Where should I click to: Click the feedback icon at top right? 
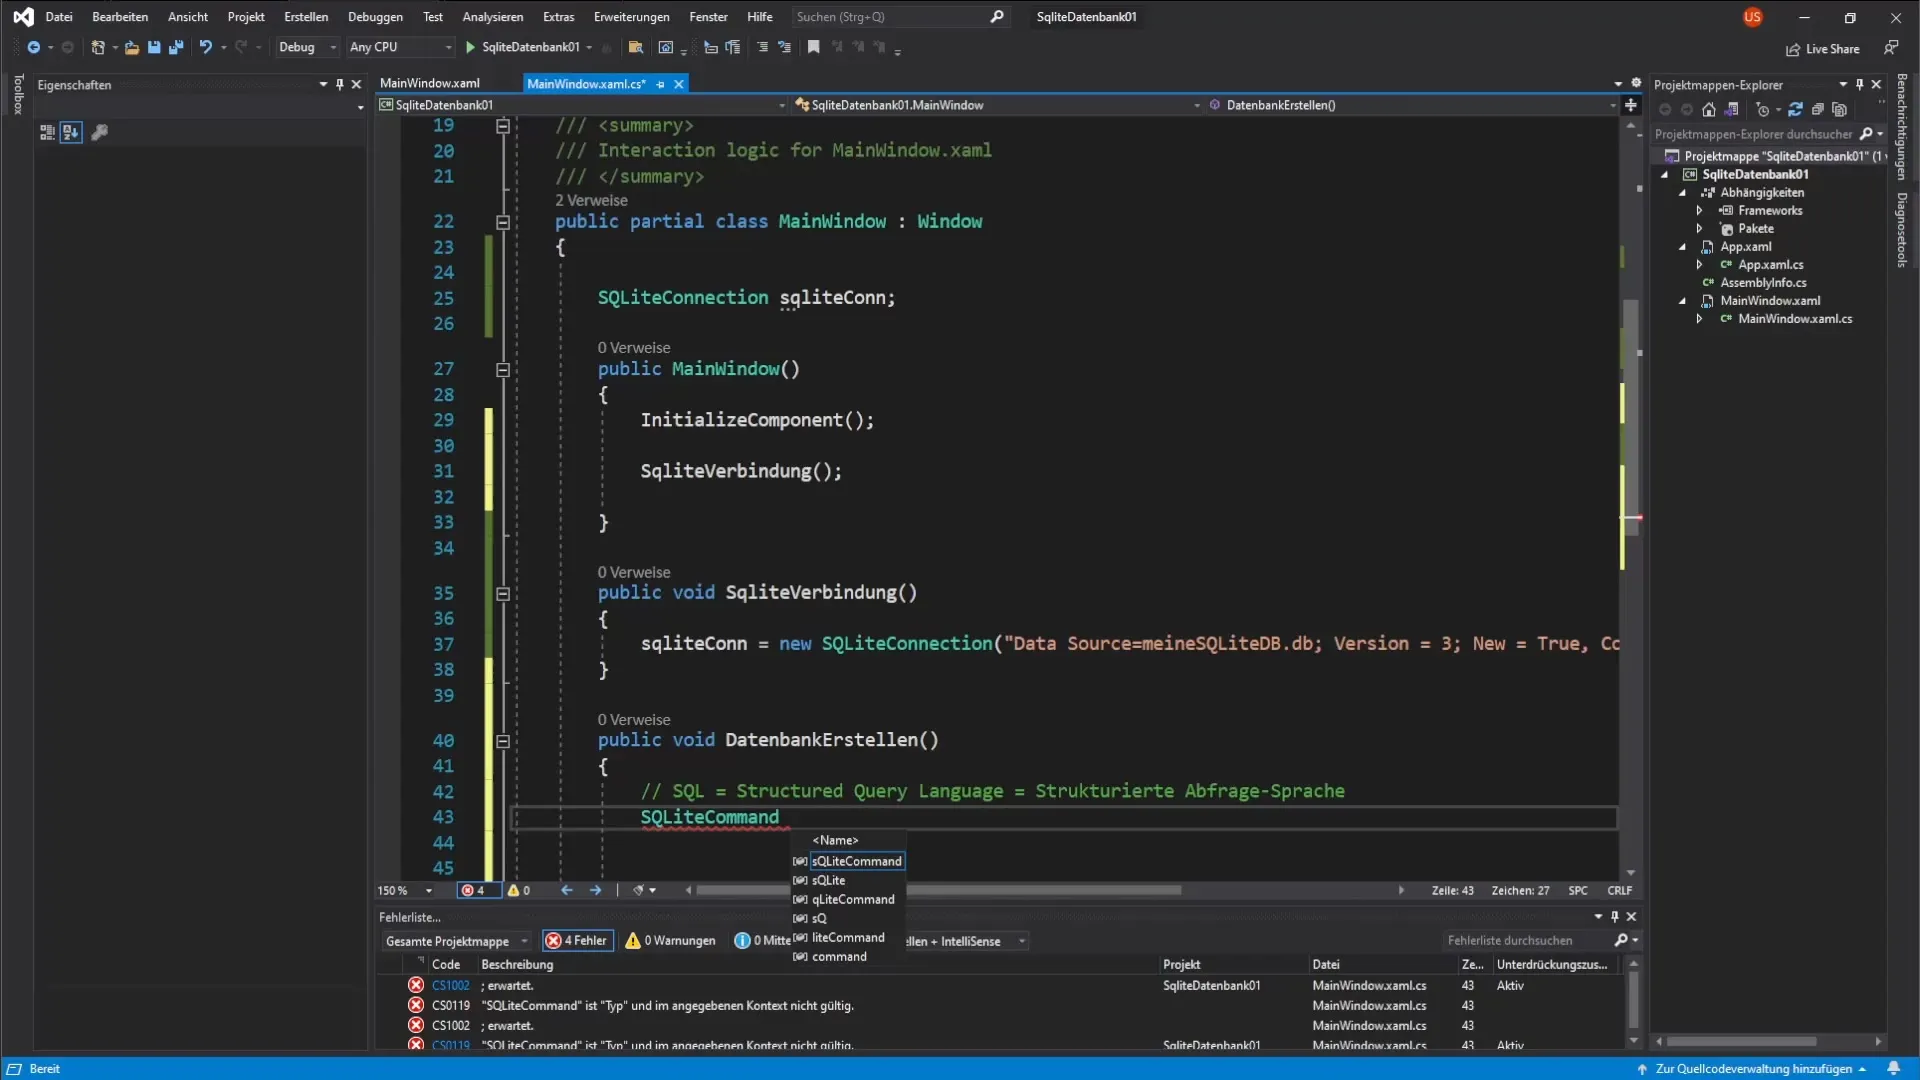(x=1891, y=48)
